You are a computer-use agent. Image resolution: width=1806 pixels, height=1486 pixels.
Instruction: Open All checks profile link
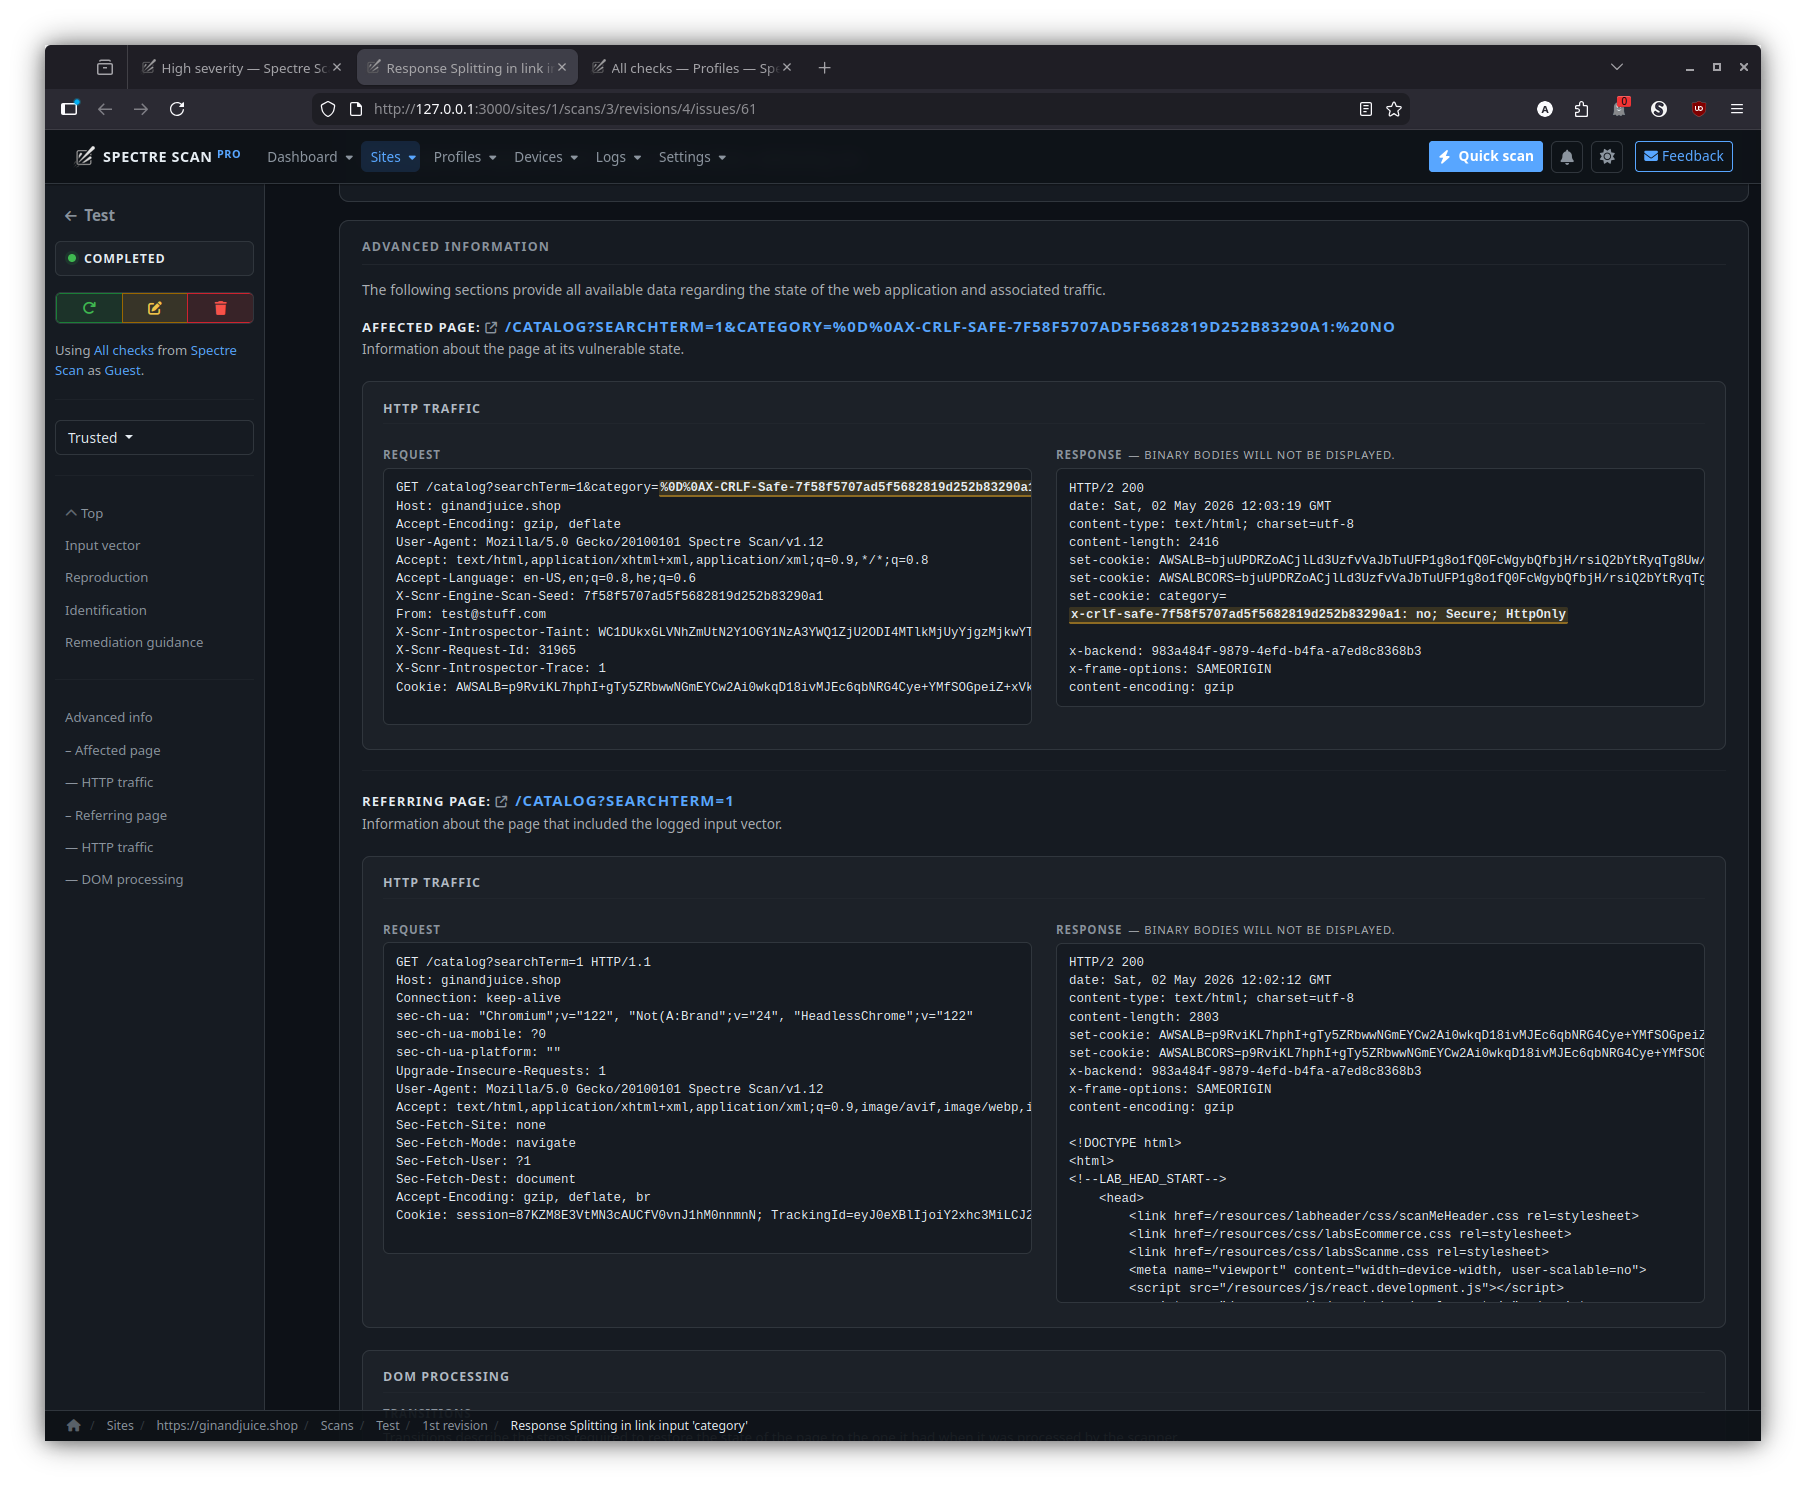(124, 350)
